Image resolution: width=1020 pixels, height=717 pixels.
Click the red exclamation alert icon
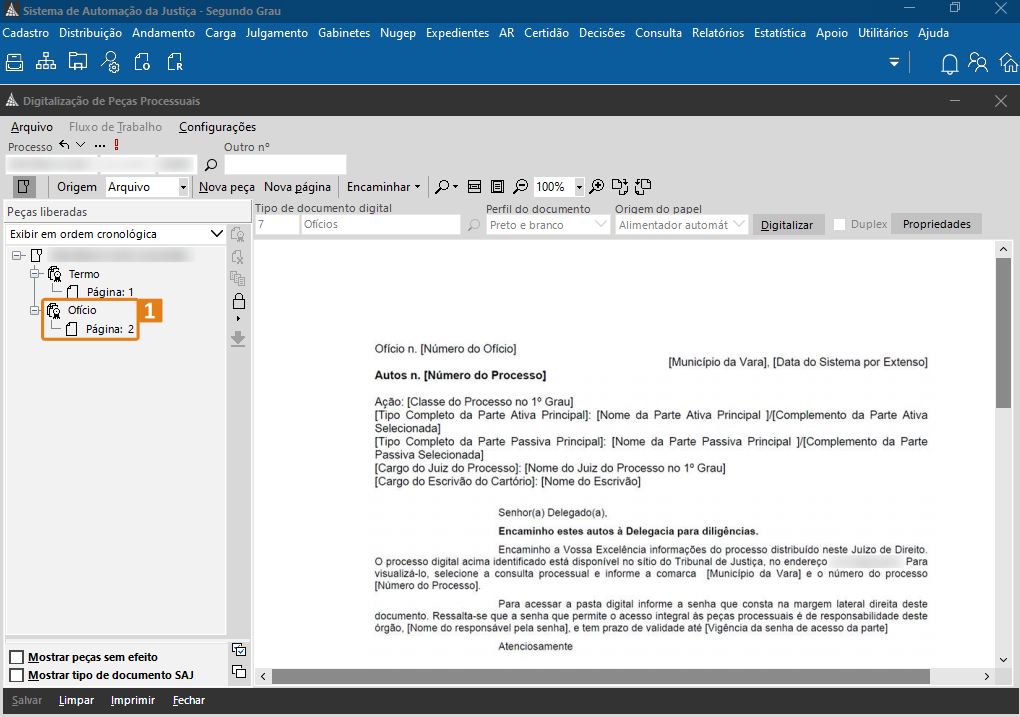[116, 145]
